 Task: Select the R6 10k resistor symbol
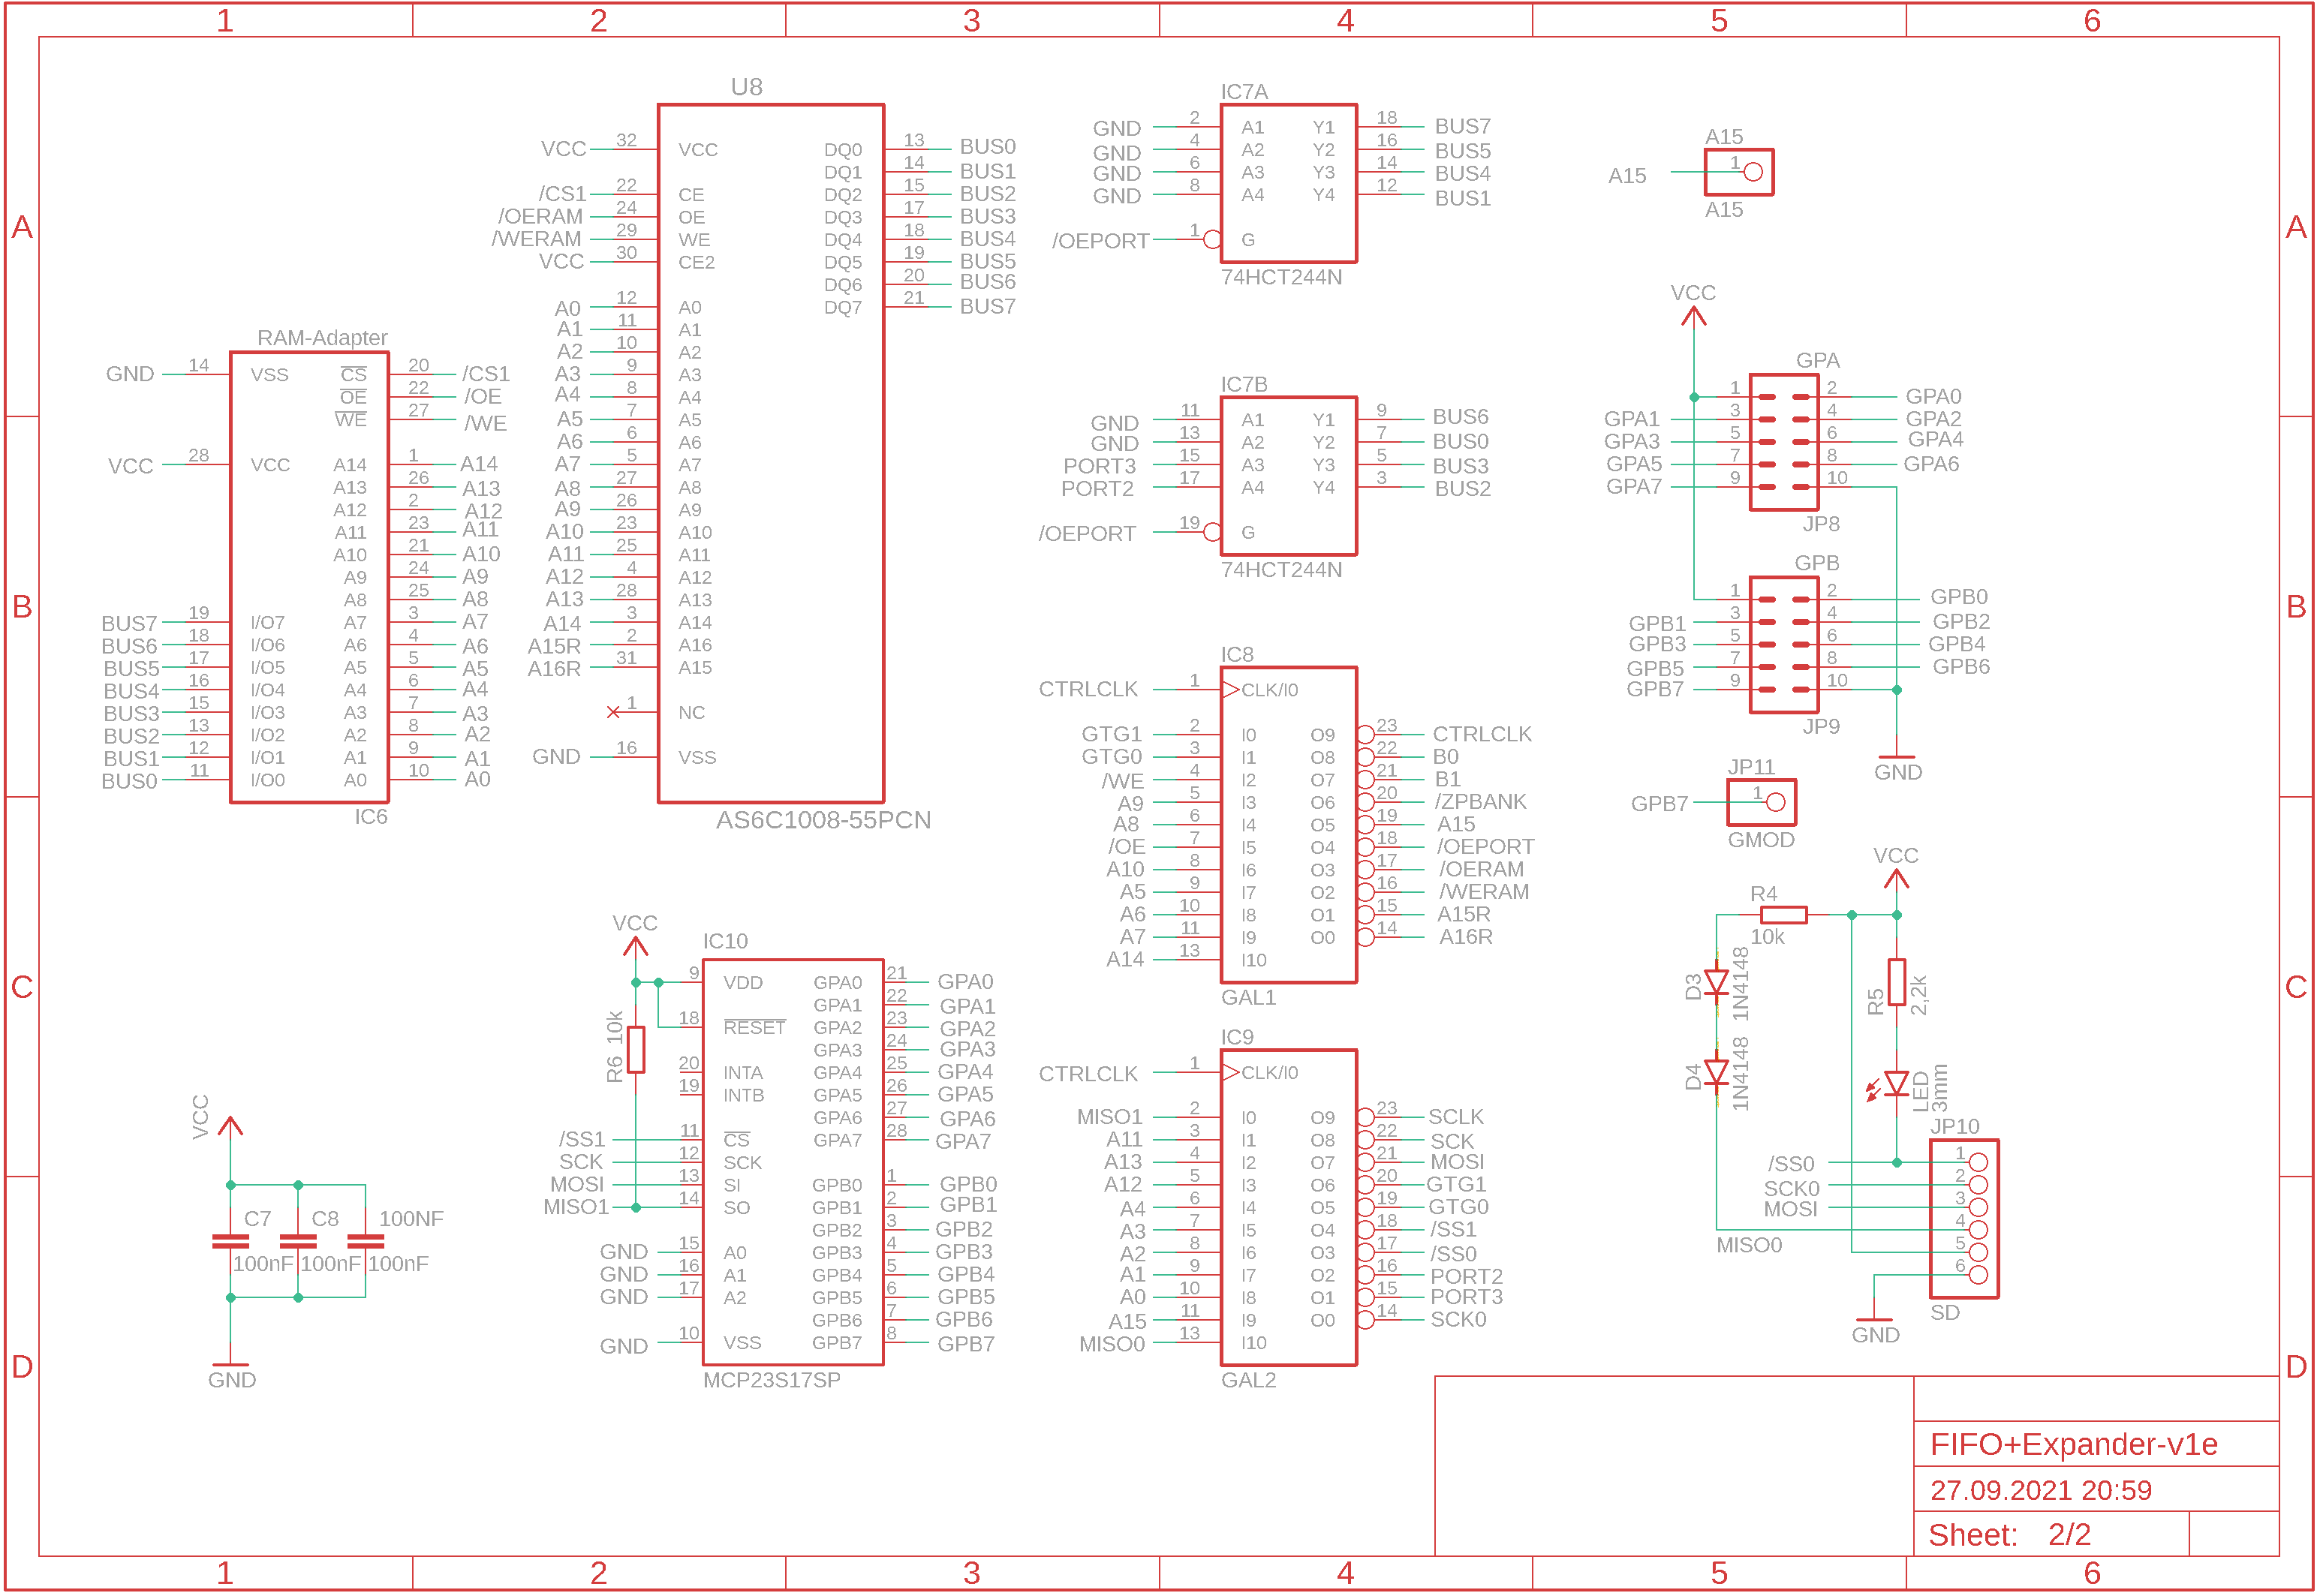[636, 1049]
